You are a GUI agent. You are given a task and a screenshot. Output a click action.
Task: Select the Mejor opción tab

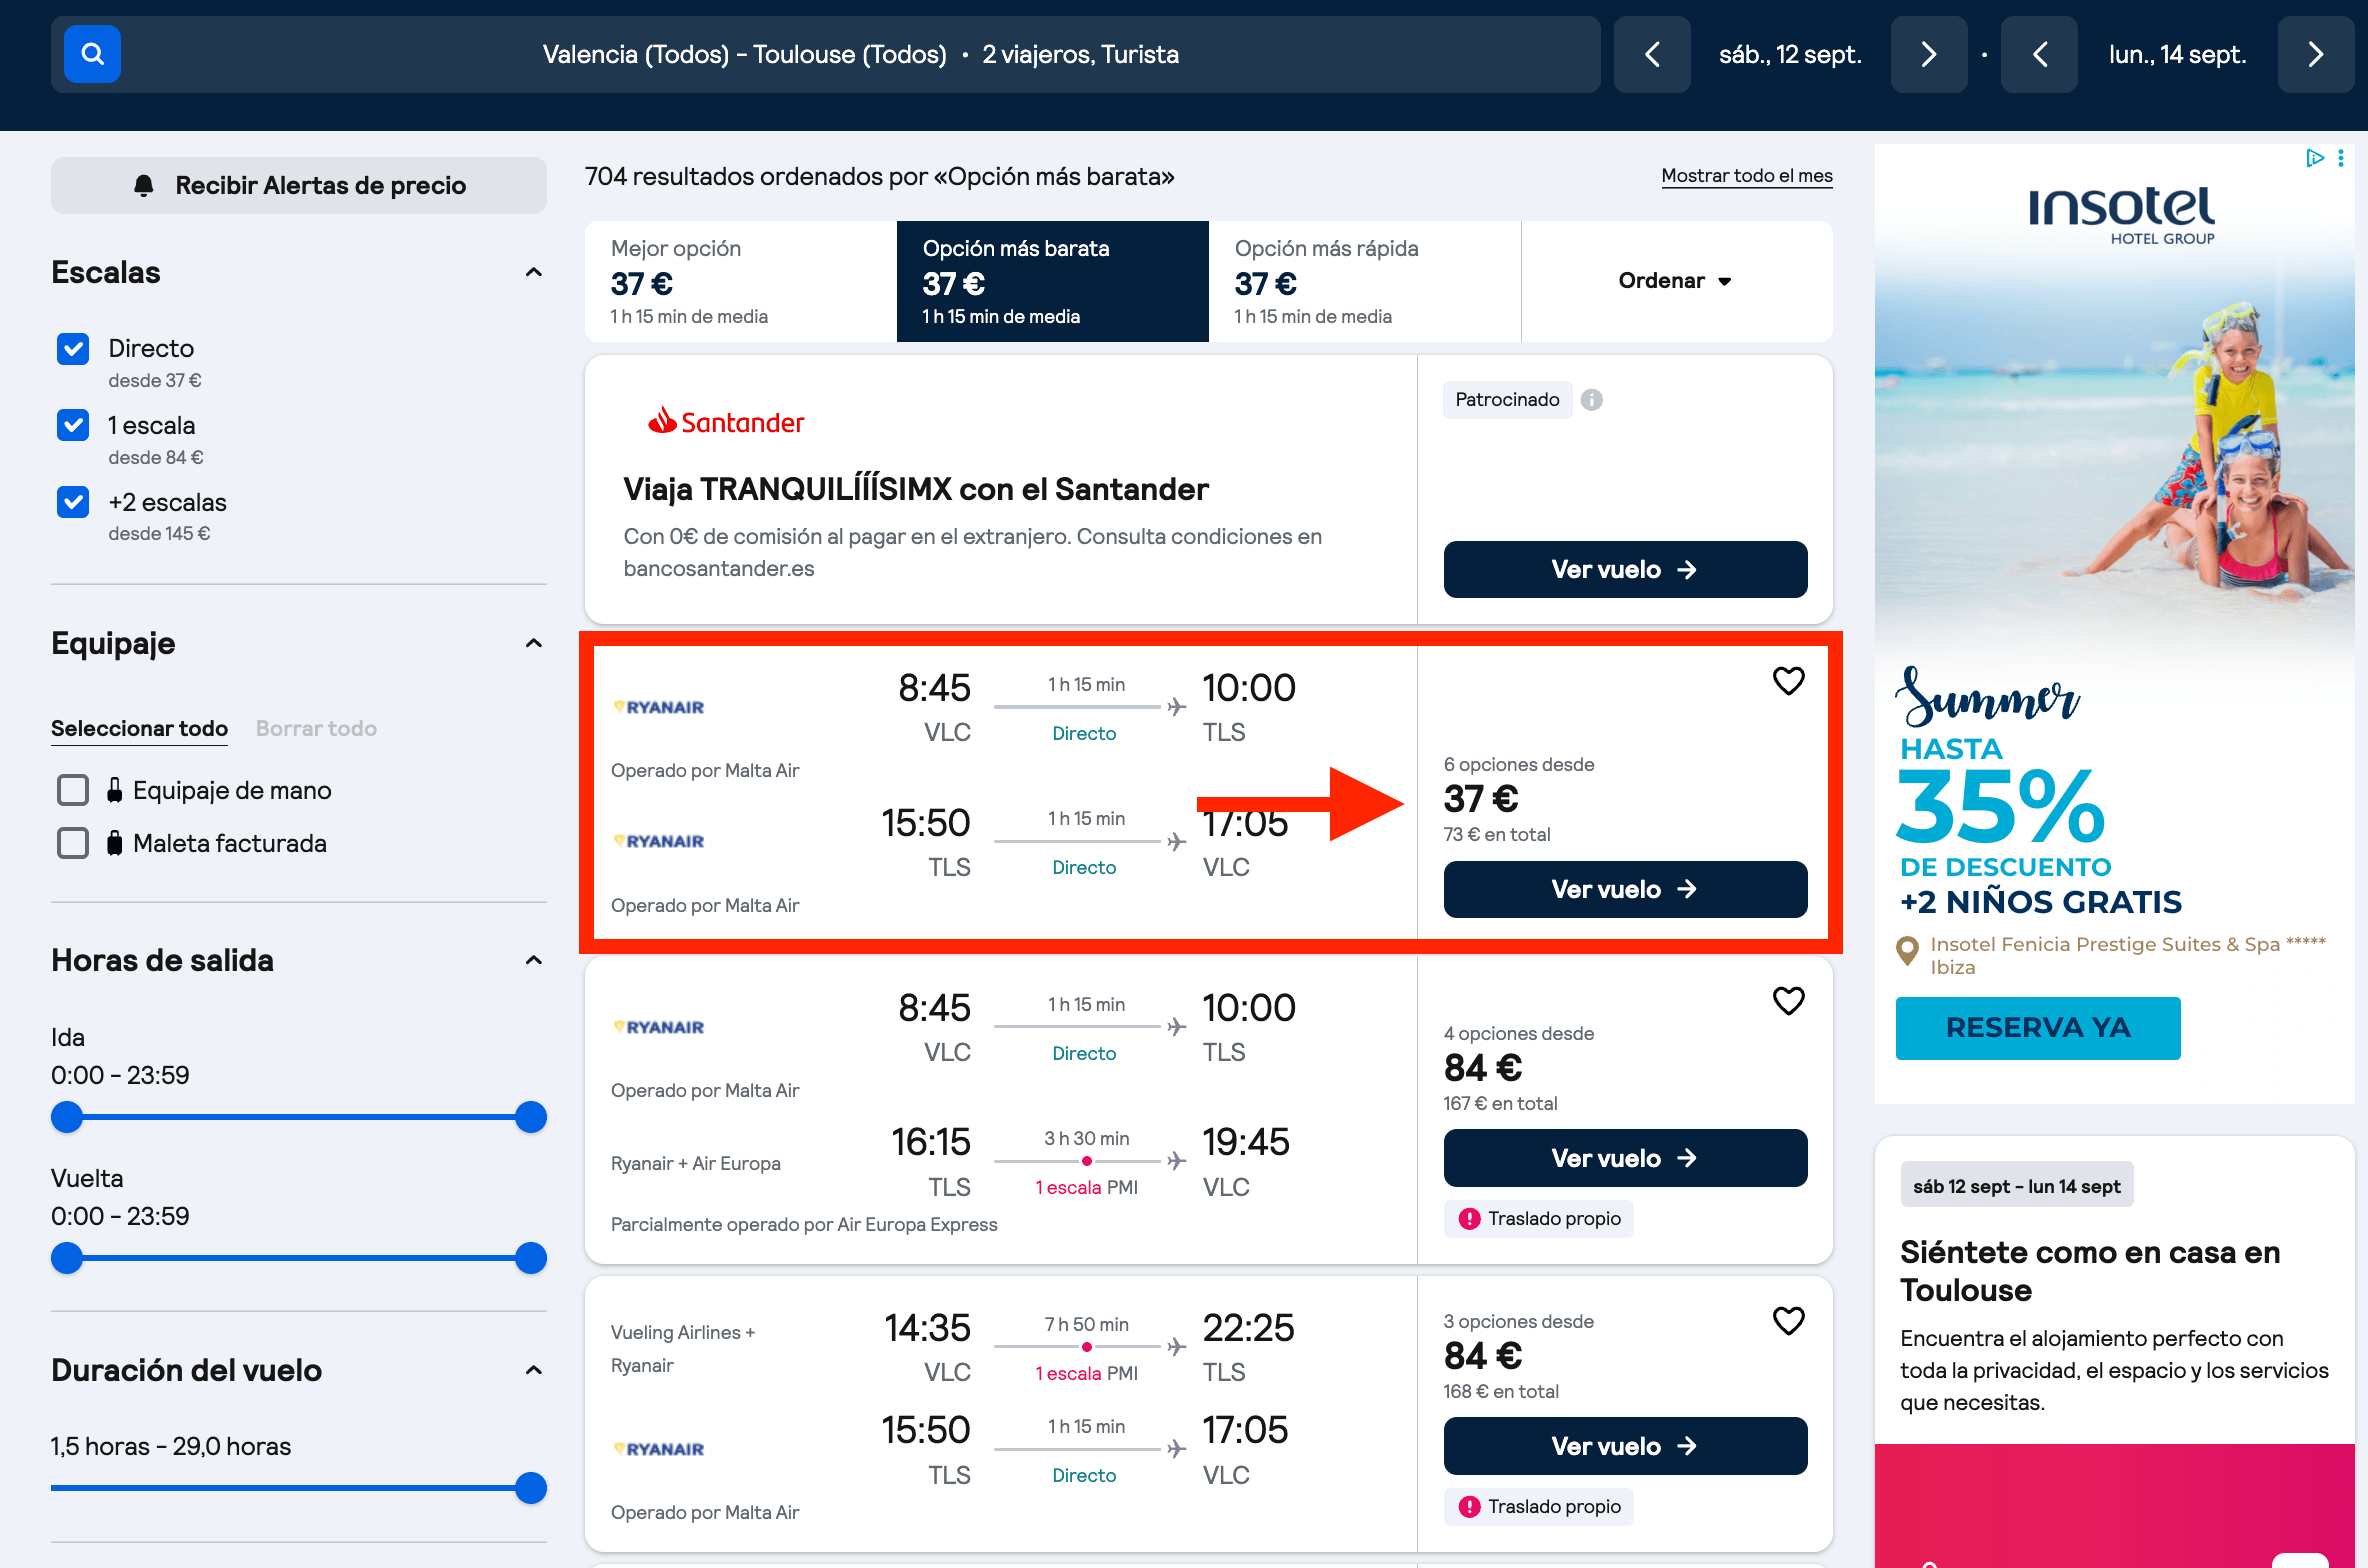point(741,281)
